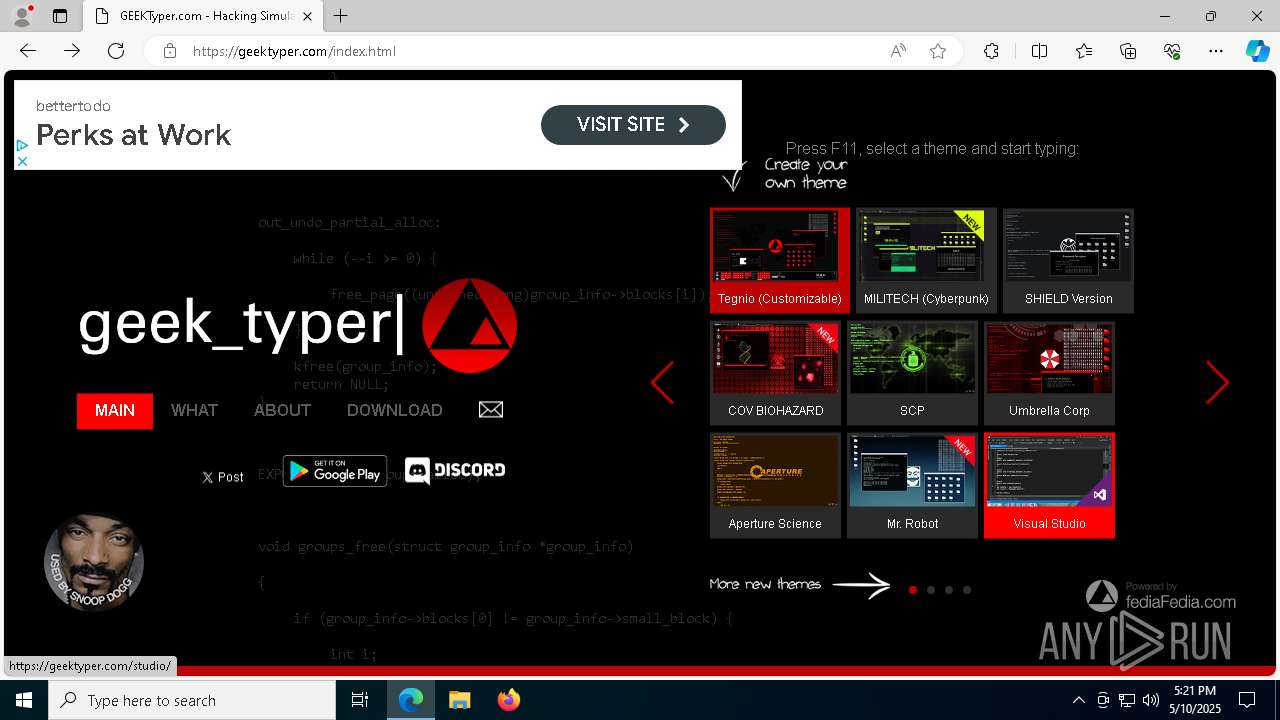The height and width of the screenshot is (720, 1280).
Task: Close the Perks at Work ad
Action: coord(22,161)
